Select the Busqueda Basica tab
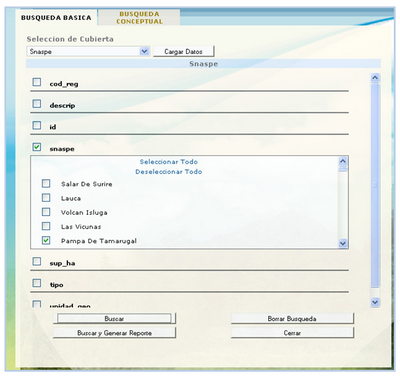Screen dimensions: 400x376 (x=56, y=18)
